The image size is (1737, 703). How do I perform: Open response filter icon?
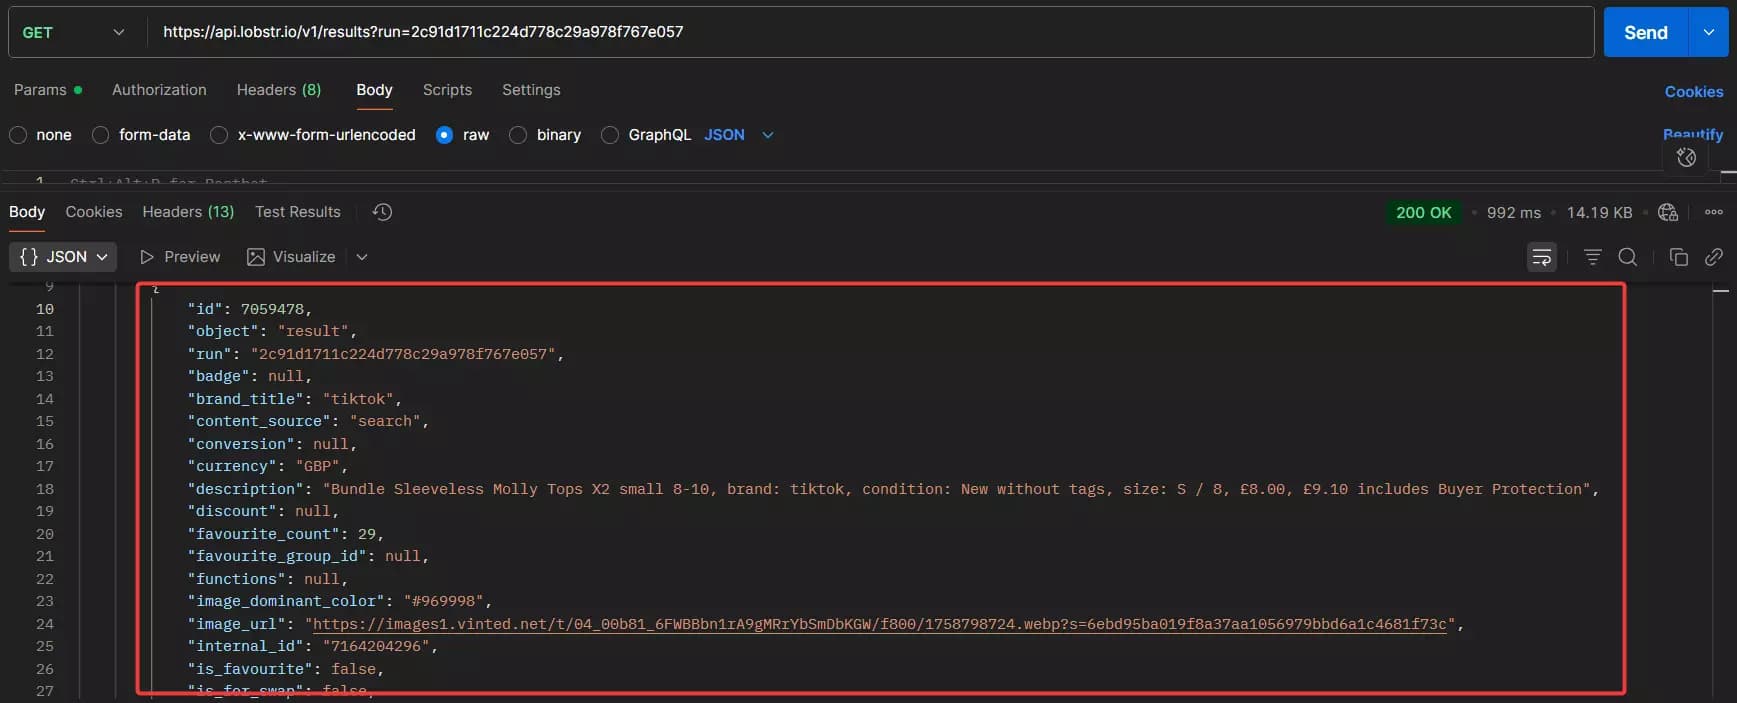click(1593, 257)
